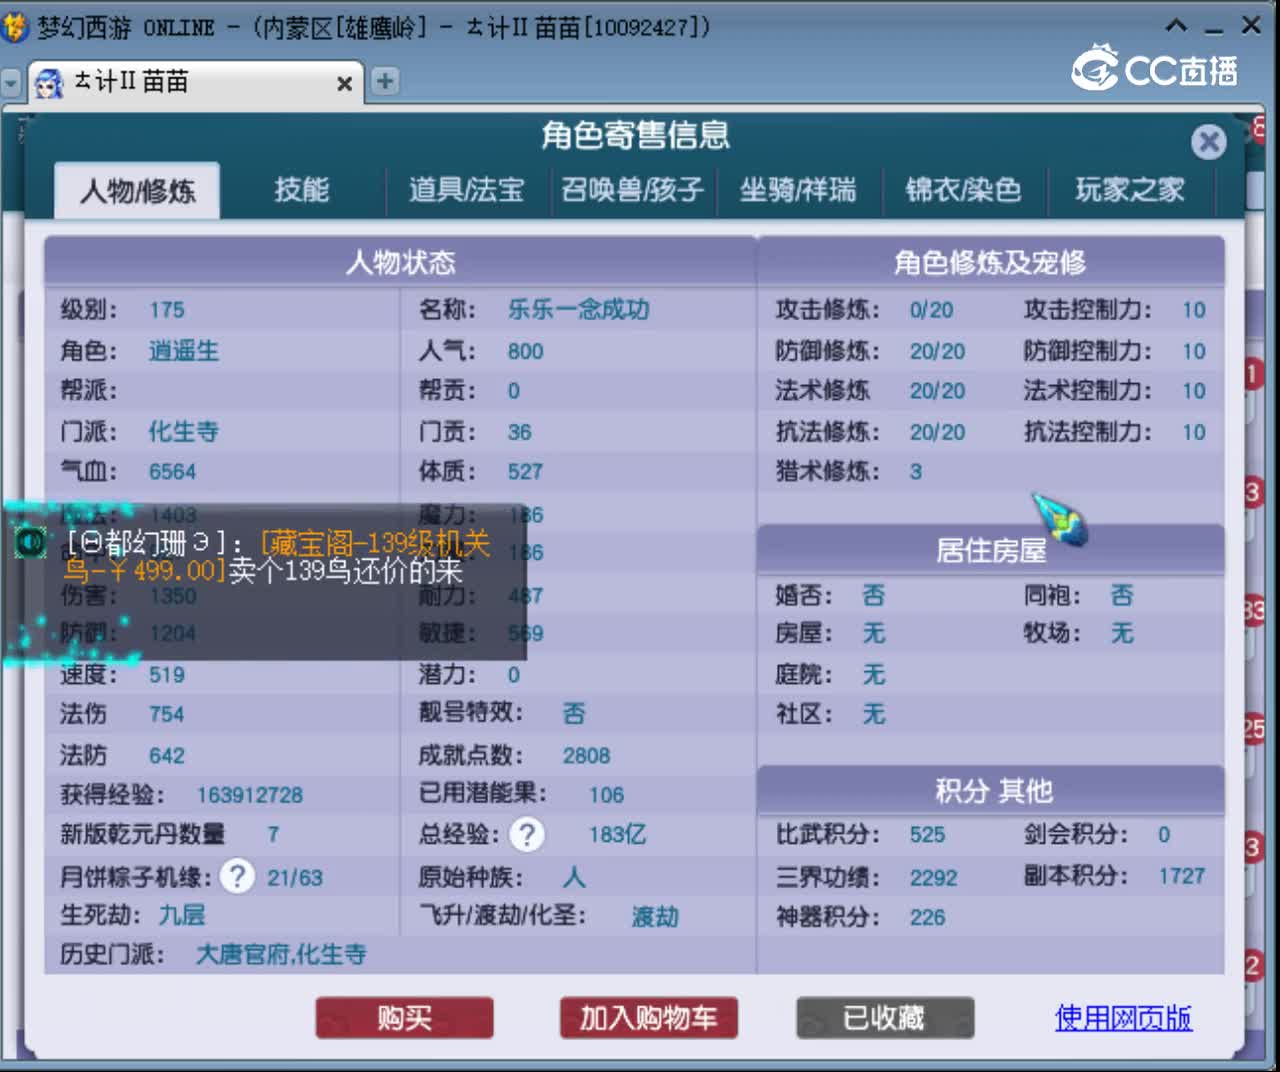Click the 比武积分 value 525

(x=927, y=835)
